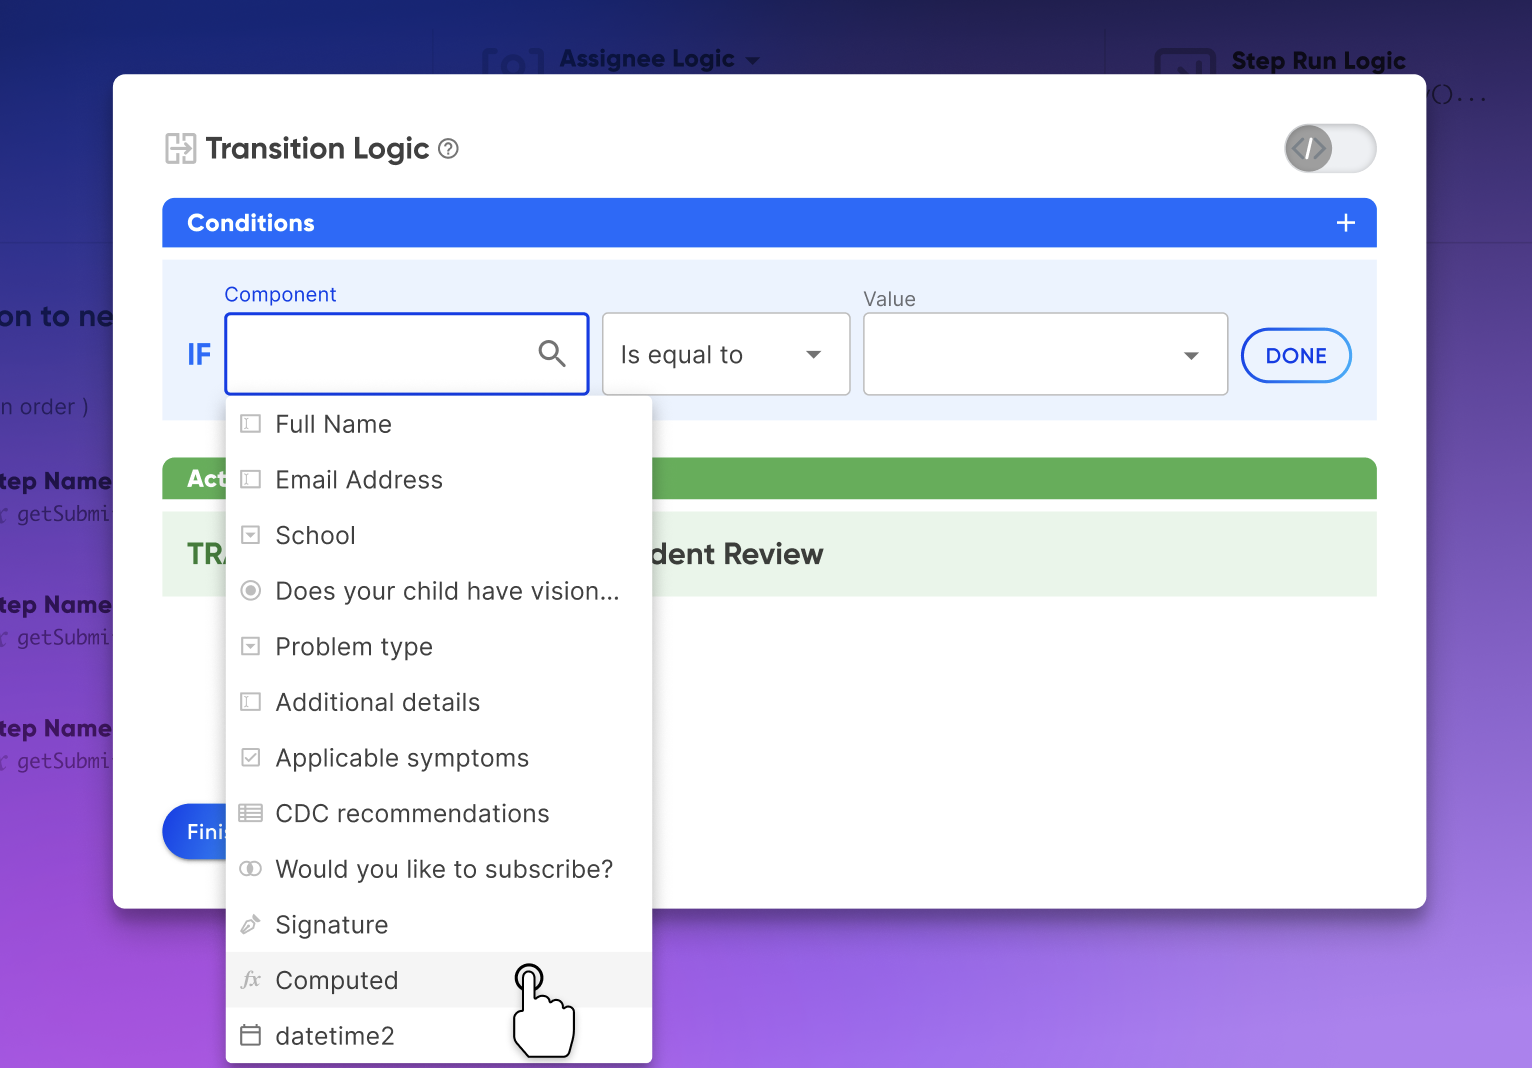The height and width of the screenshot is (1068, 1532).
Task: Click the calendar icon beside datetime2
Action: (x=251, y=1036)
